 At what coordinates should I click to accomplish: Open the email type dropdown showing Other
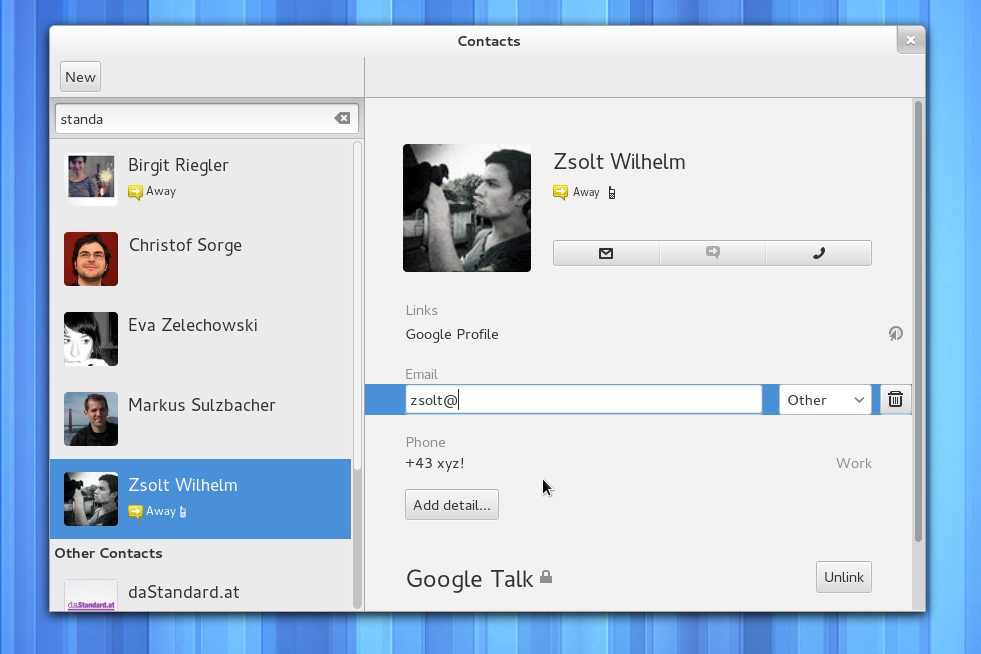coord(825,399)
